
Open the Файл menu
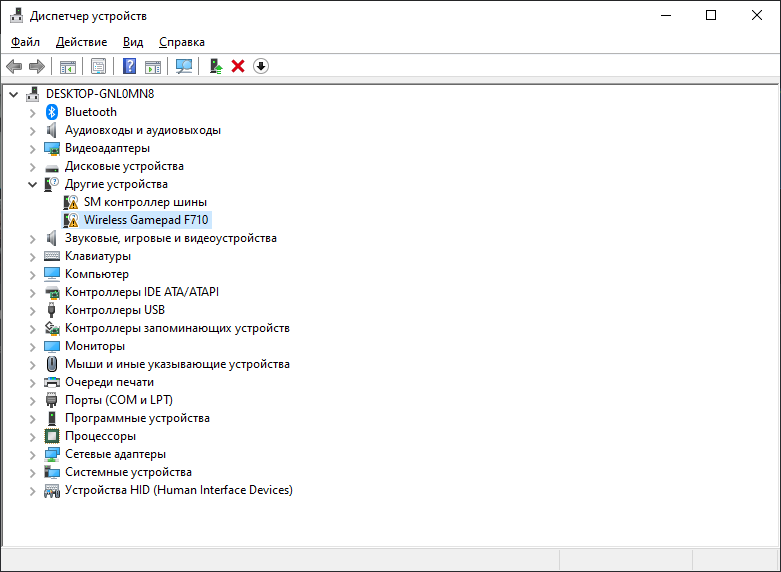[26, 42]
